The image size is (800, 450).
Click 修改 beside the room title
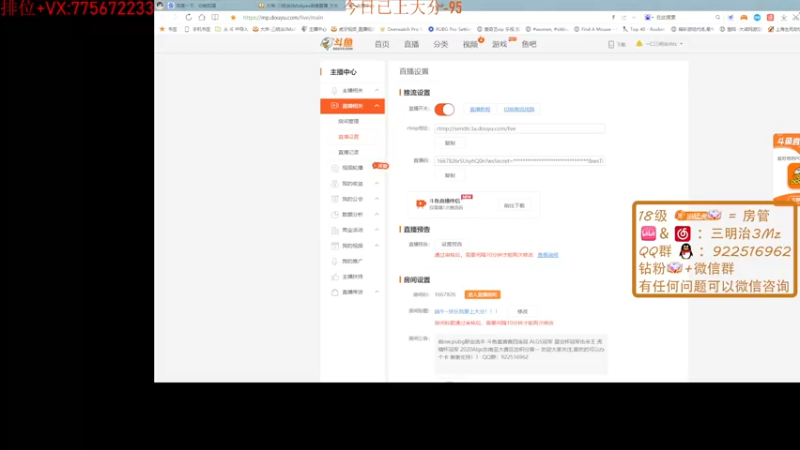pos(522,311)
